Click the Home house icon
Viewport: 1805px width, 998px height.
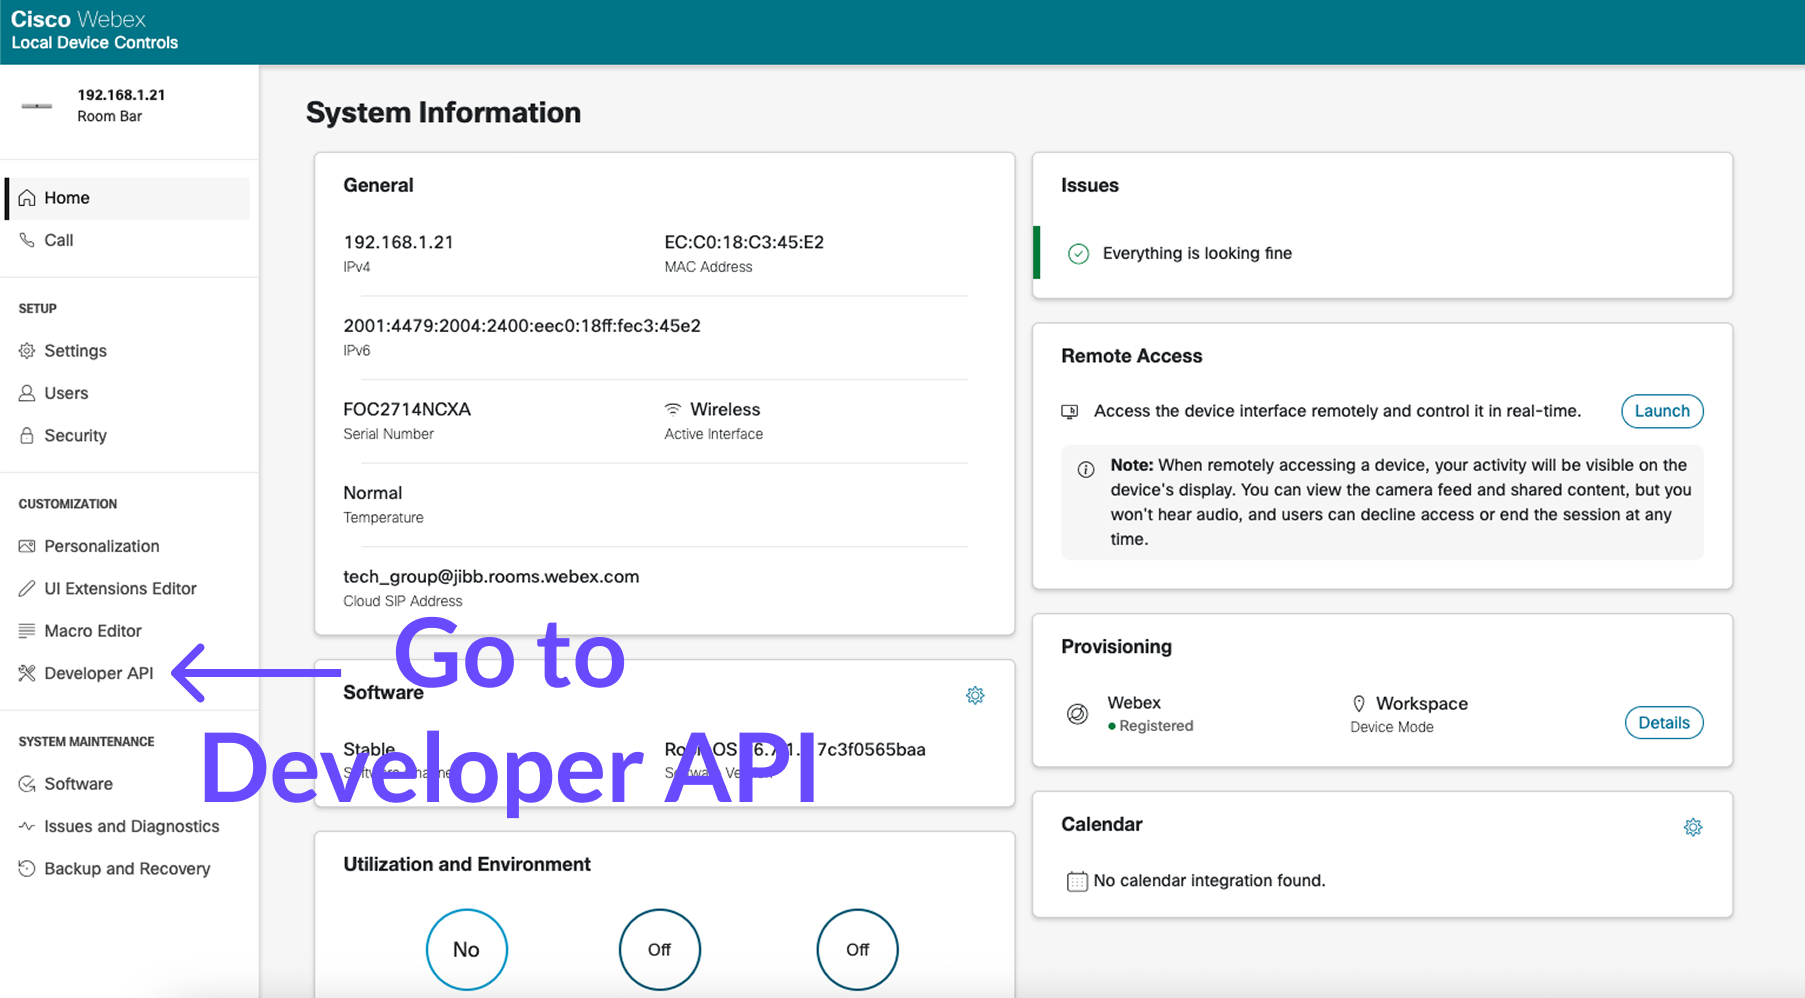tap(27, 198)
